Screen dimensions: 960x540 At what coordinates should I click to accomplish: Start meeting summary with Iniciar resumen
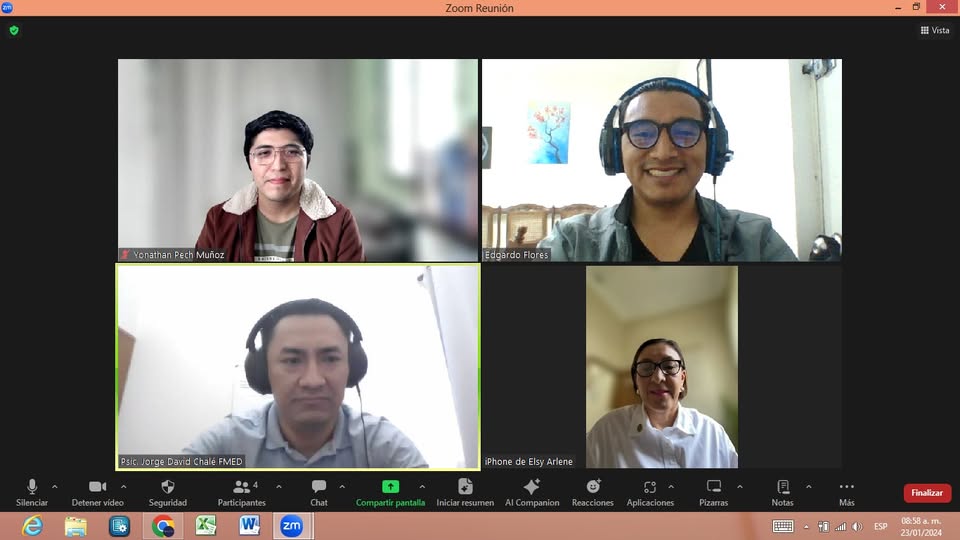pos(465,487)
